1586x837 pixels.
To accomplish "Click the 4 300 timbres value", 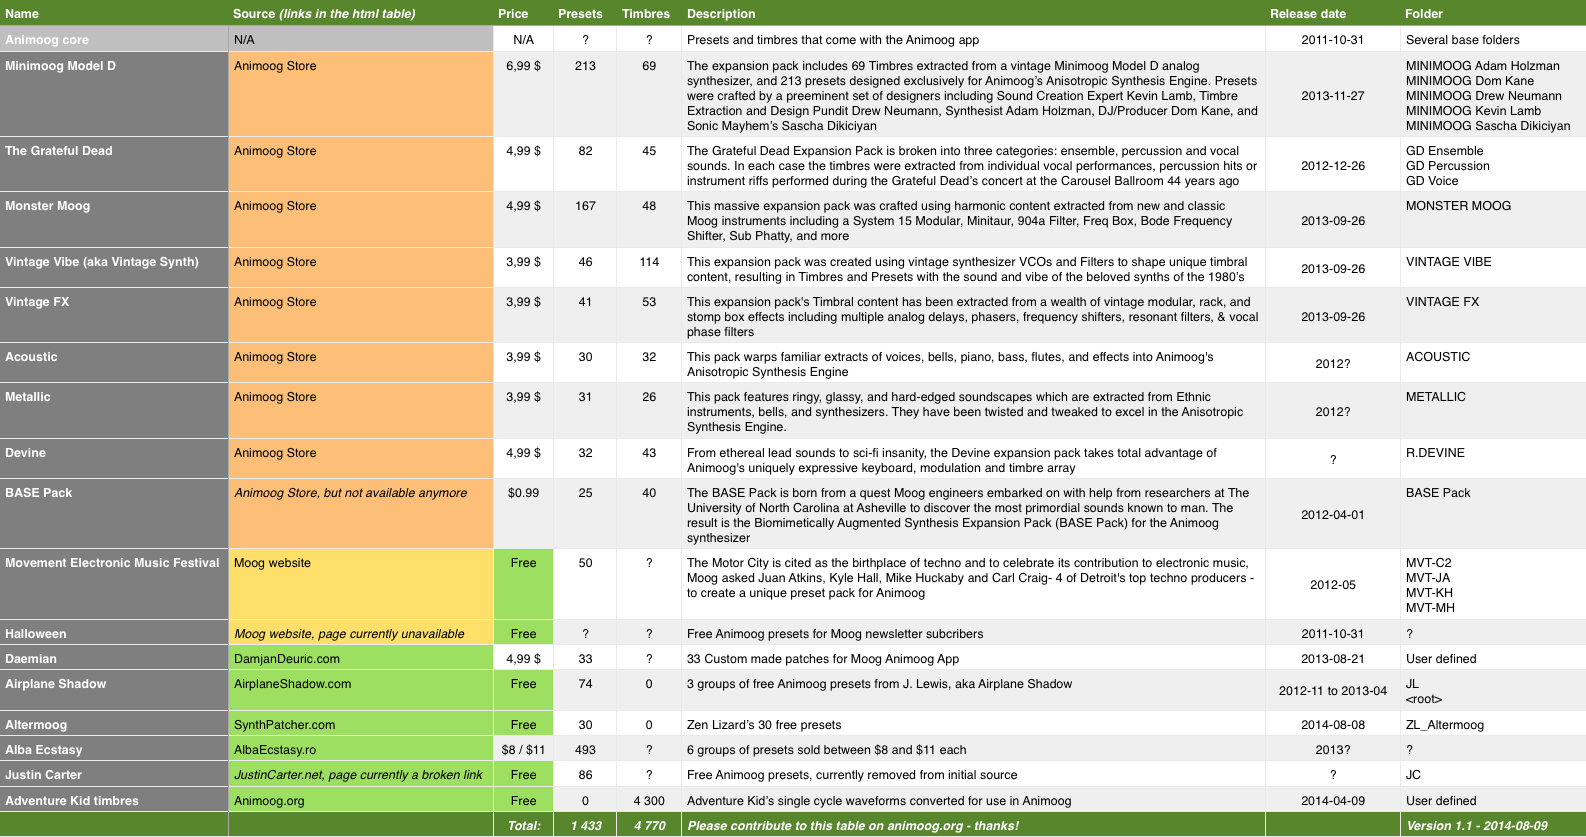I will 649,801.
